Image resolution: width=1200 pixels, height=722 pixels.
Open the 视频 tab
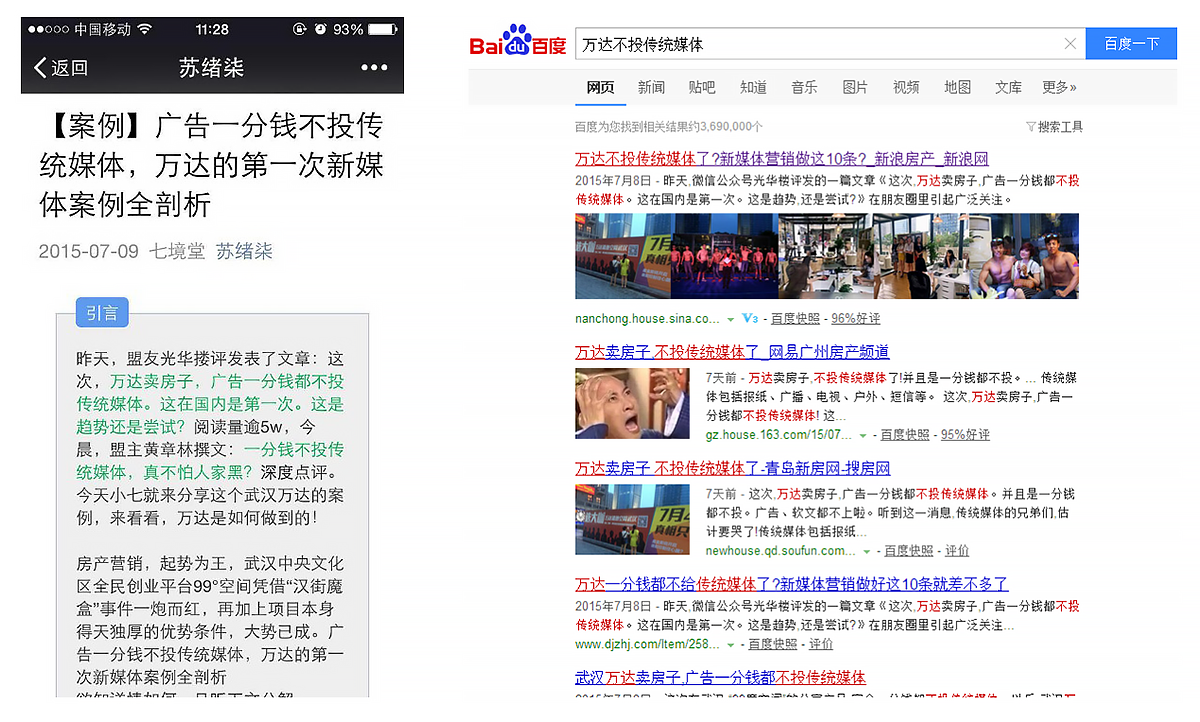(x=906, y=88)
